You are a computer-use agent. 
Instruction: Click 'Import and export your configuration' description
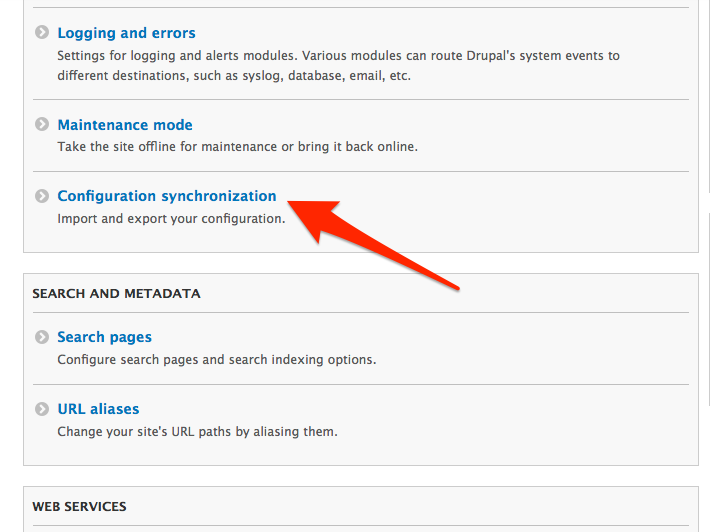tap(171, 219)
